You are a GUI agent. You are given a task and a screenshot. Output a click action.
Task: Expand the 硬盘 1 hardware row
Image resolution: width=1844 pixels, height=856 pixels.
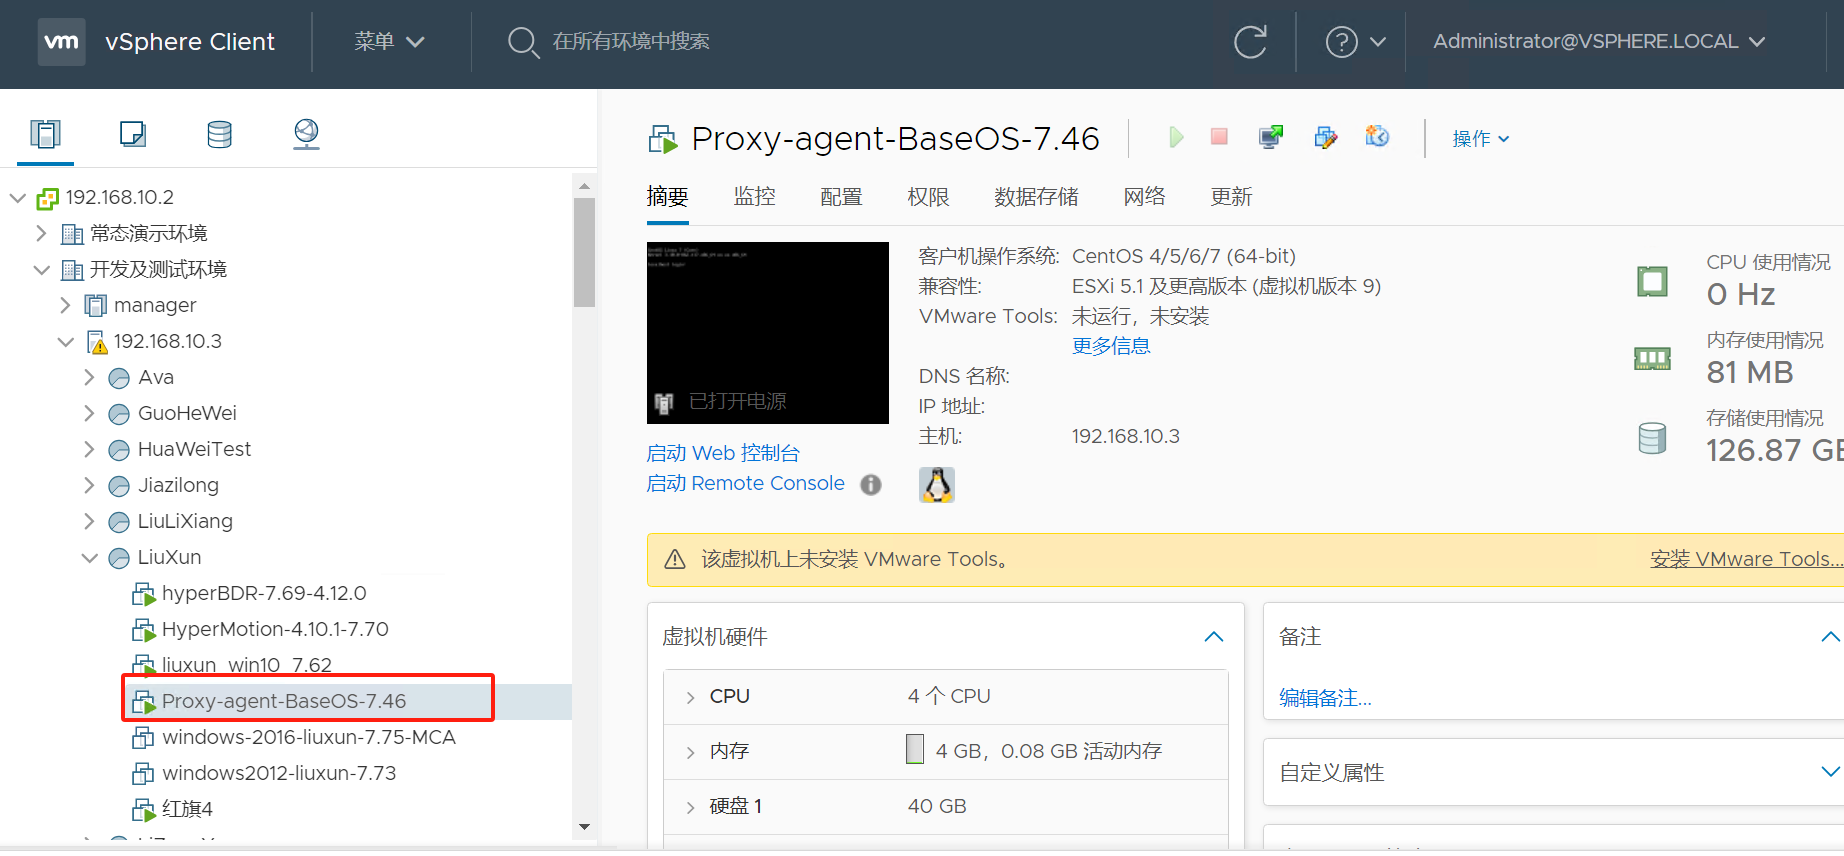(x=690, y=807)
